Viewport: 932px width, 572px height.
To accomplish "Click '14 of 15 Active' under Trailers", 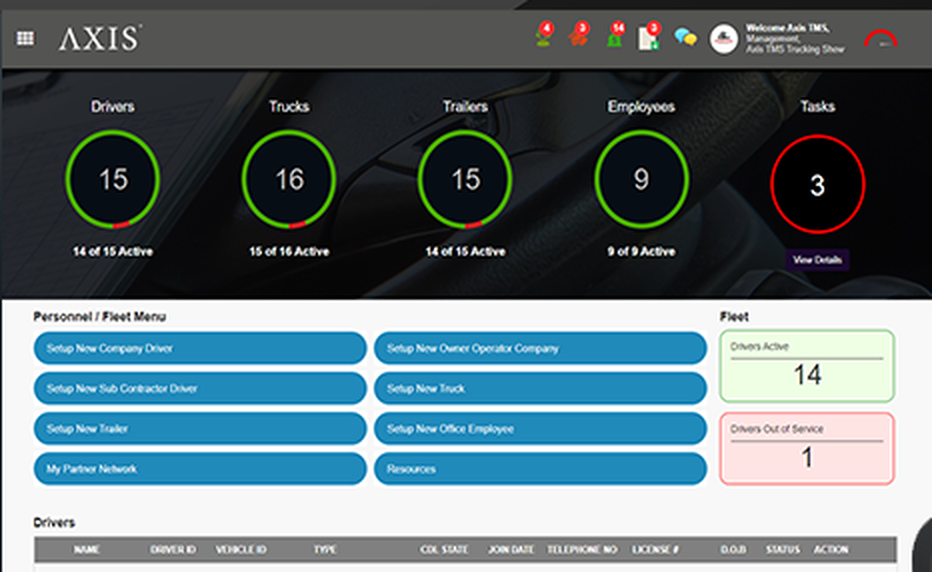I will (x=465, y=252).
